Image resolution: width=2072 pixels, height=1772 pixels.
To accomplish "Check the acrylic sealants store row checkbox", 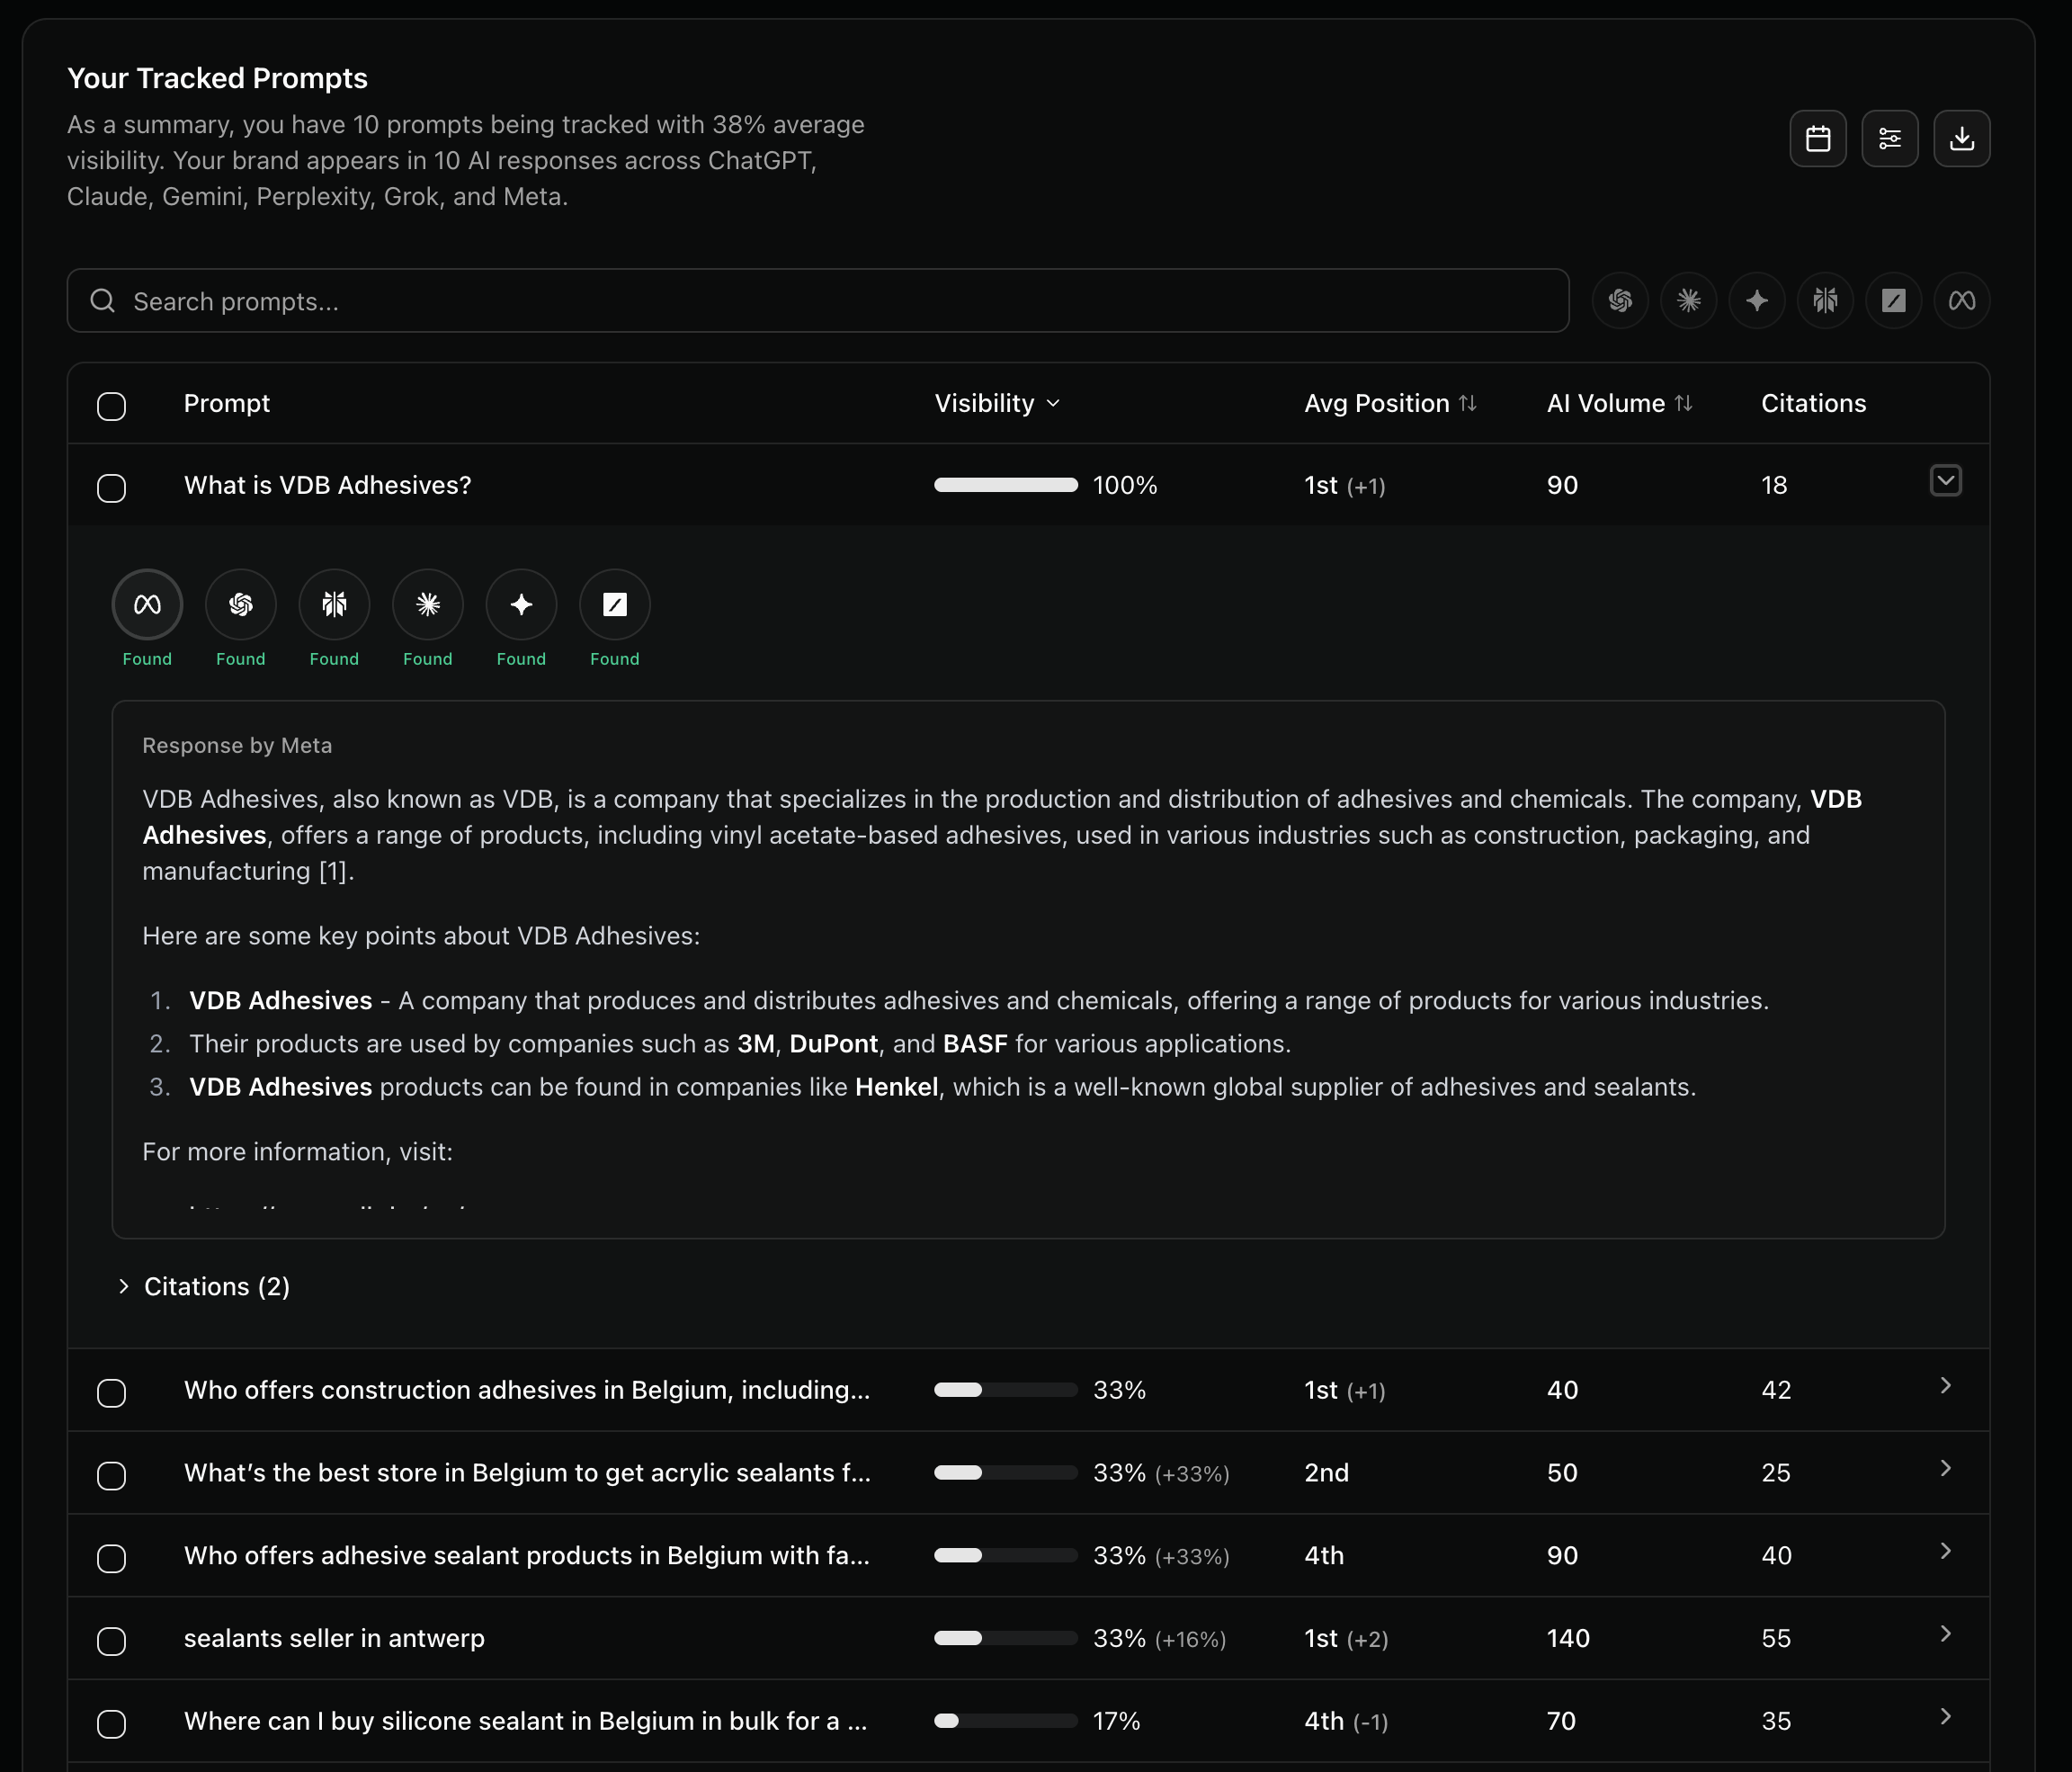I will [111, 1476].
